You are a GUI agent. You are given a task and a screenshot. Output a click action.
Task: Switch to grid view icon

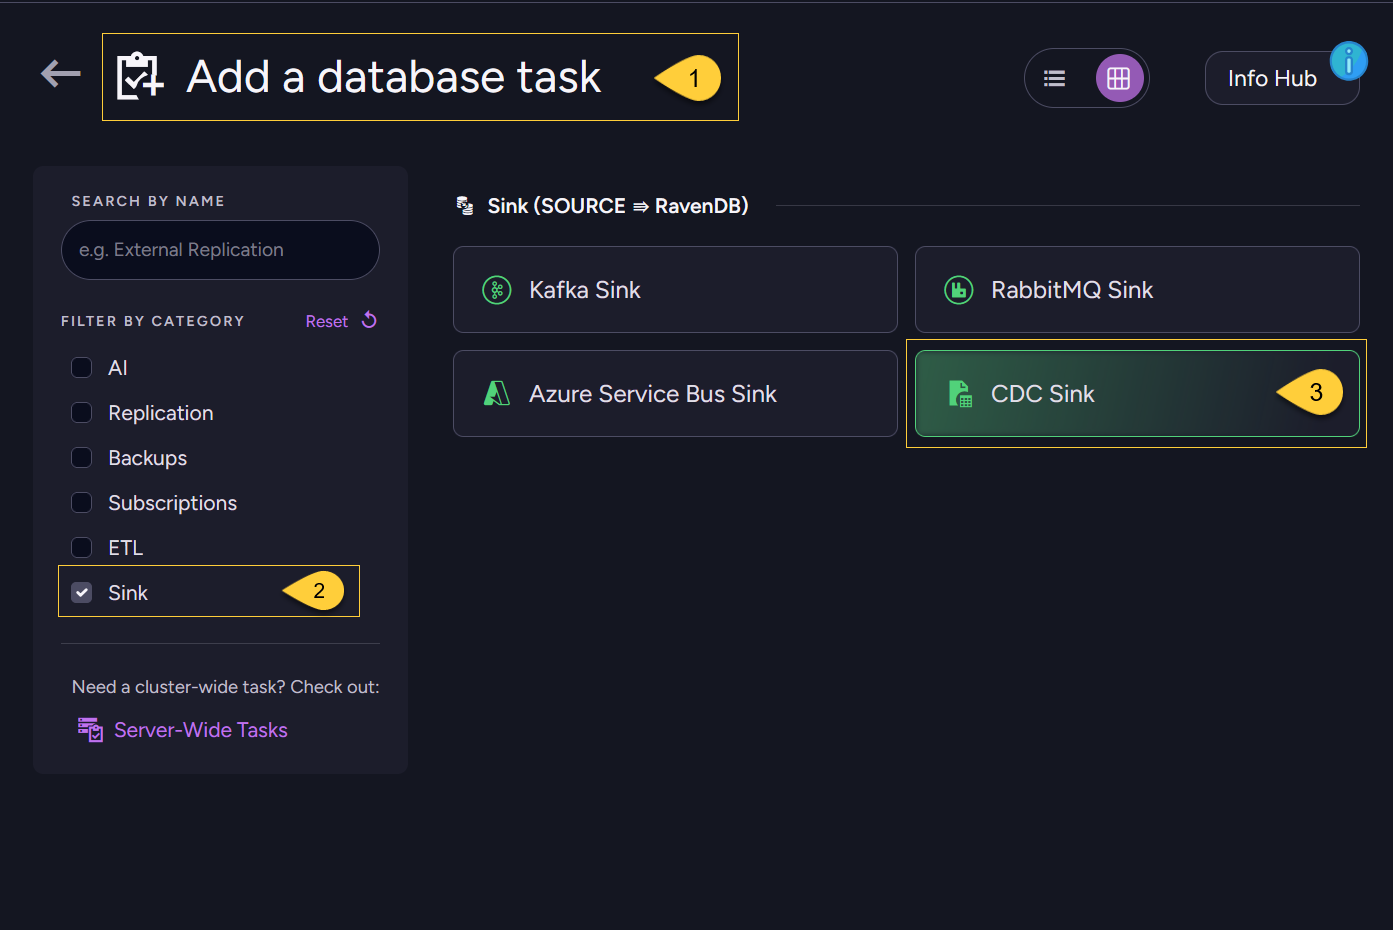[1119, 78]
